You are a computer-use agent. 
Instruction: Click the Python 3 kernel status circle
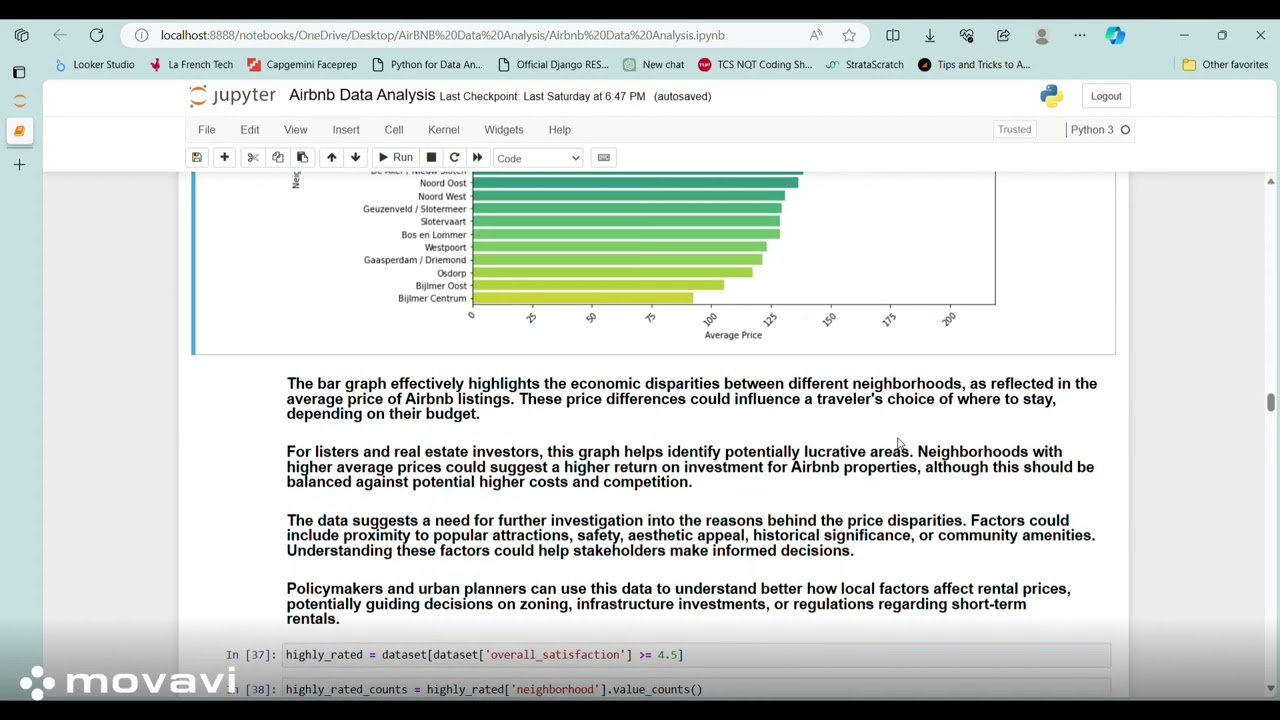tap(1125, 130)
